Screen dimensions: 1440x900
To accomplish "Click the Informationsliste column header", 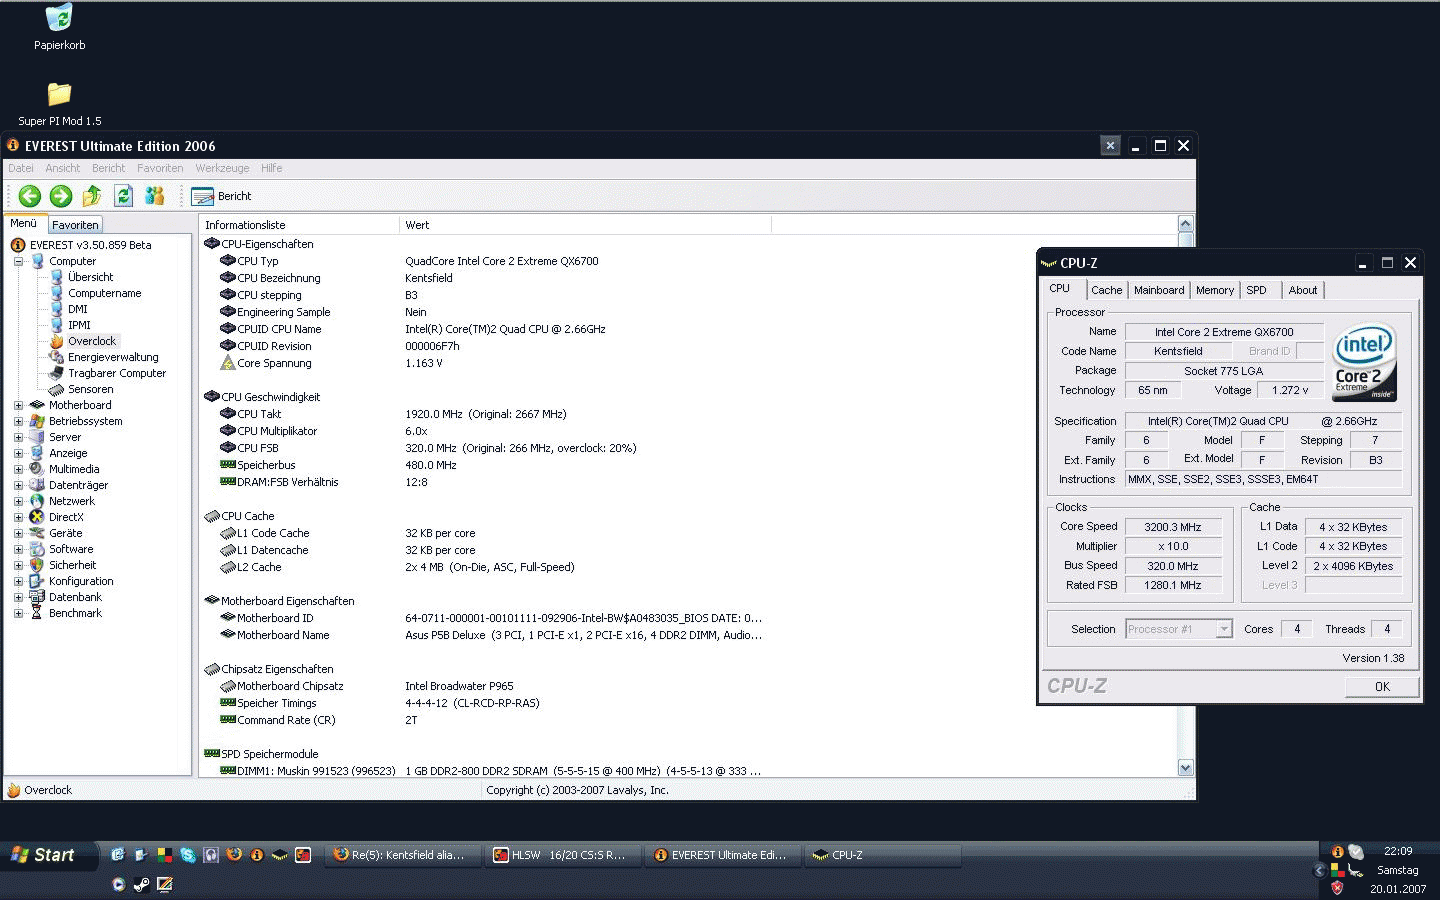I will (299, 225).
